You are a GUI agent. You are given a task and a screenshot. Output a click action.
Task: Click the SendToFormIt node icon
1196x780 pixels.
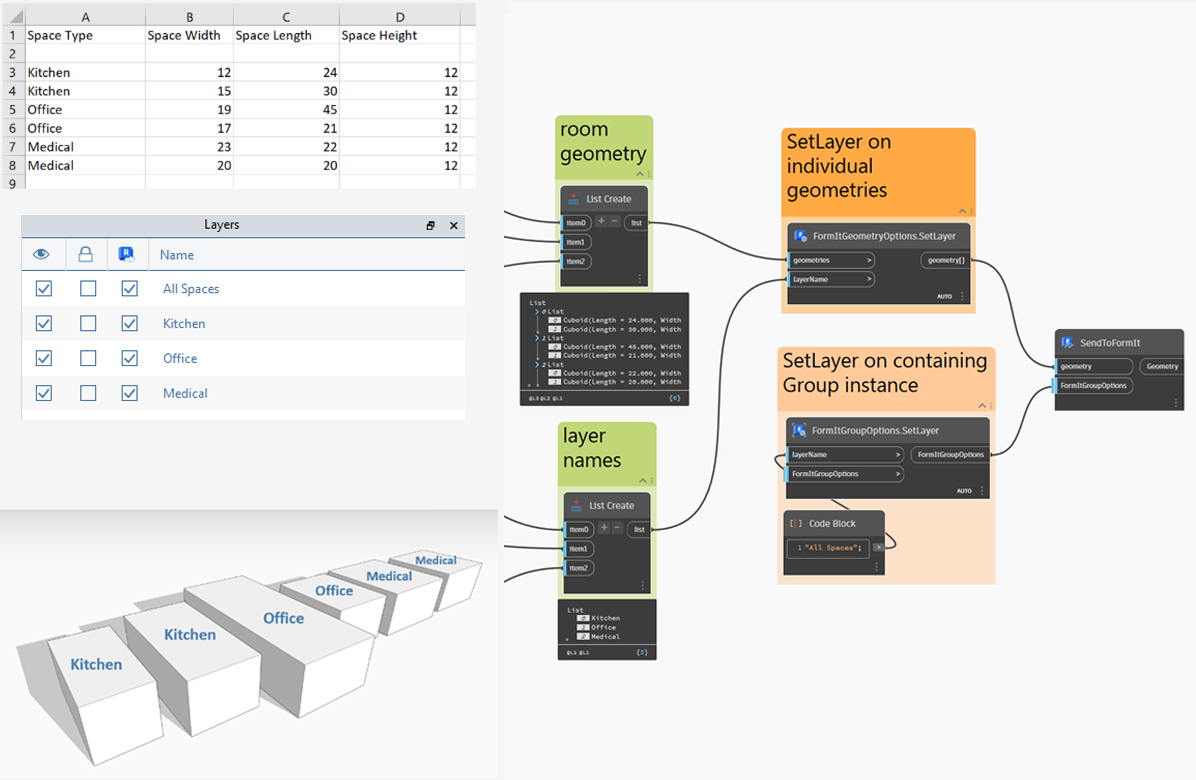[1067, 343]
